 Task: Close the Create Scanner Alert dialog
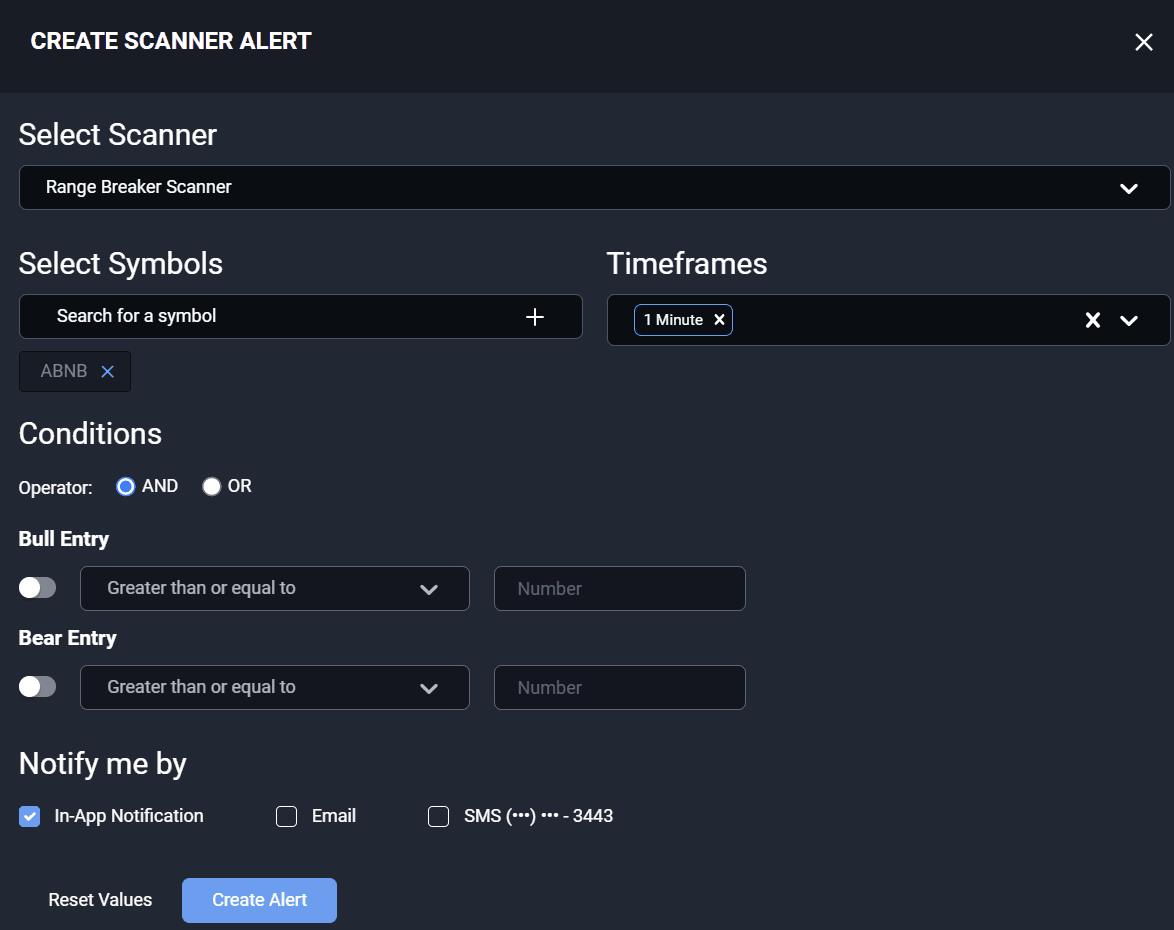[1143, 42]
